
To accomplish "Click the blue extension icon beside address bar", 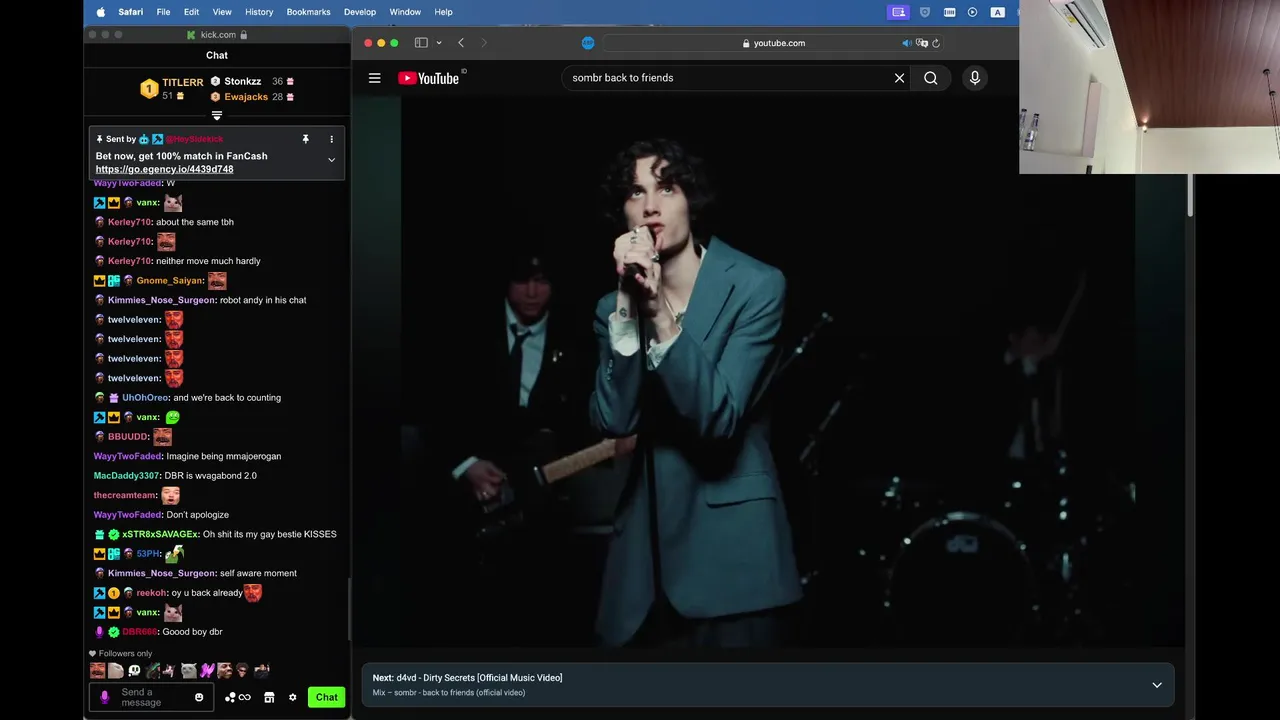I will click(x=588, y=43).
